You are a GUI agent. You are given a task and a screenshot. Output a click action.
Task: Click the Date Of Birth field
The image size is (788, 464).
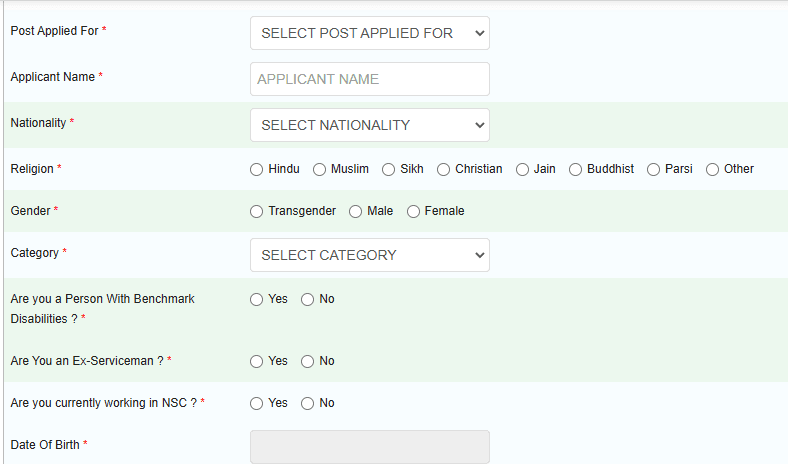(369, 446)
